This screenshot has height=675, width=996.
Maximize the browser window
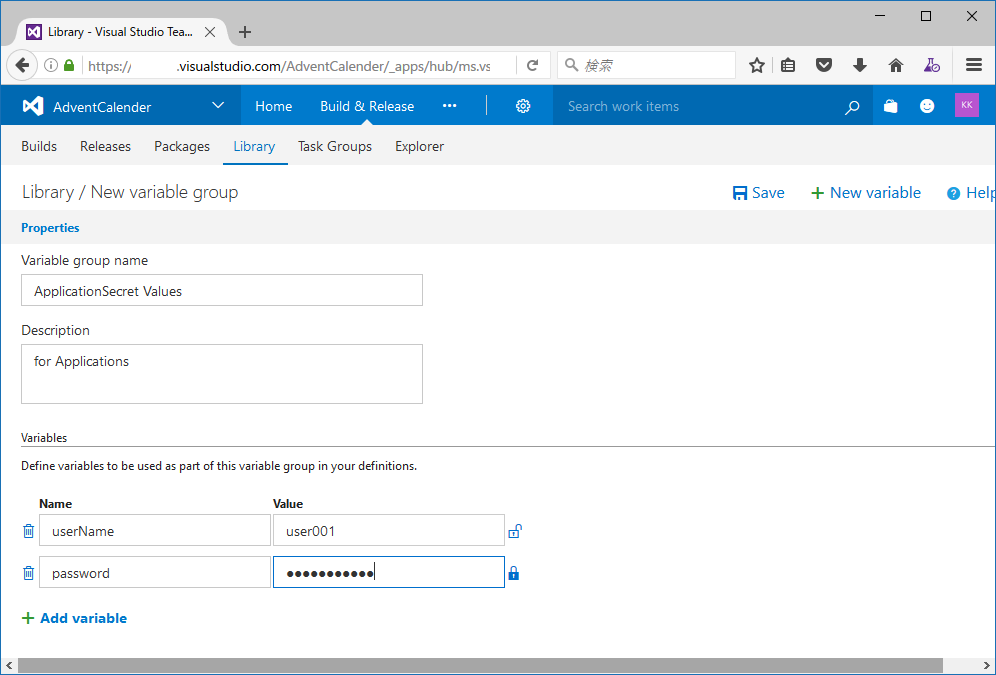[x=925, y=16]
